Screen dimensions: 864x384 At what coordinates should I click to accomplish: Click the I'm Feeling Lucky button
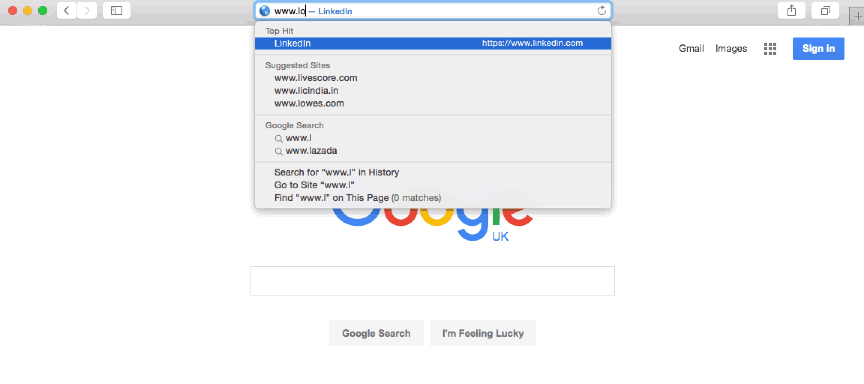(483, 333)
